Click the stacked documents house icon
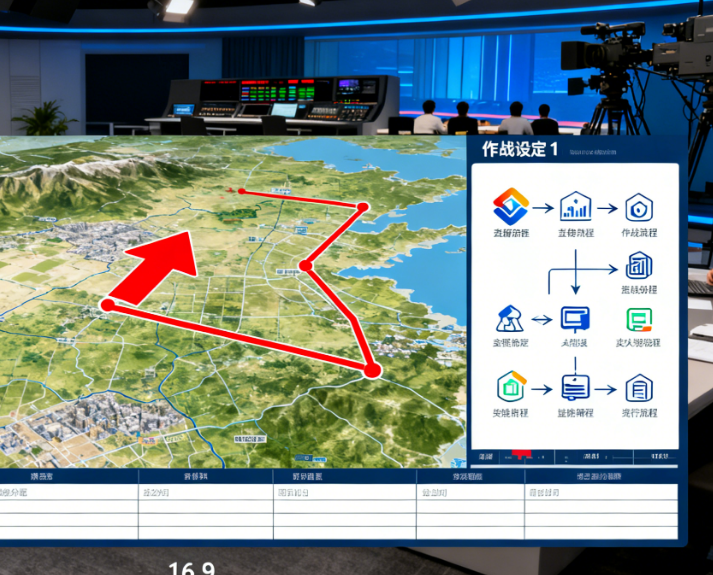This screenshot has width=713, height=575. pyautogui.click(x=639, y=265)
